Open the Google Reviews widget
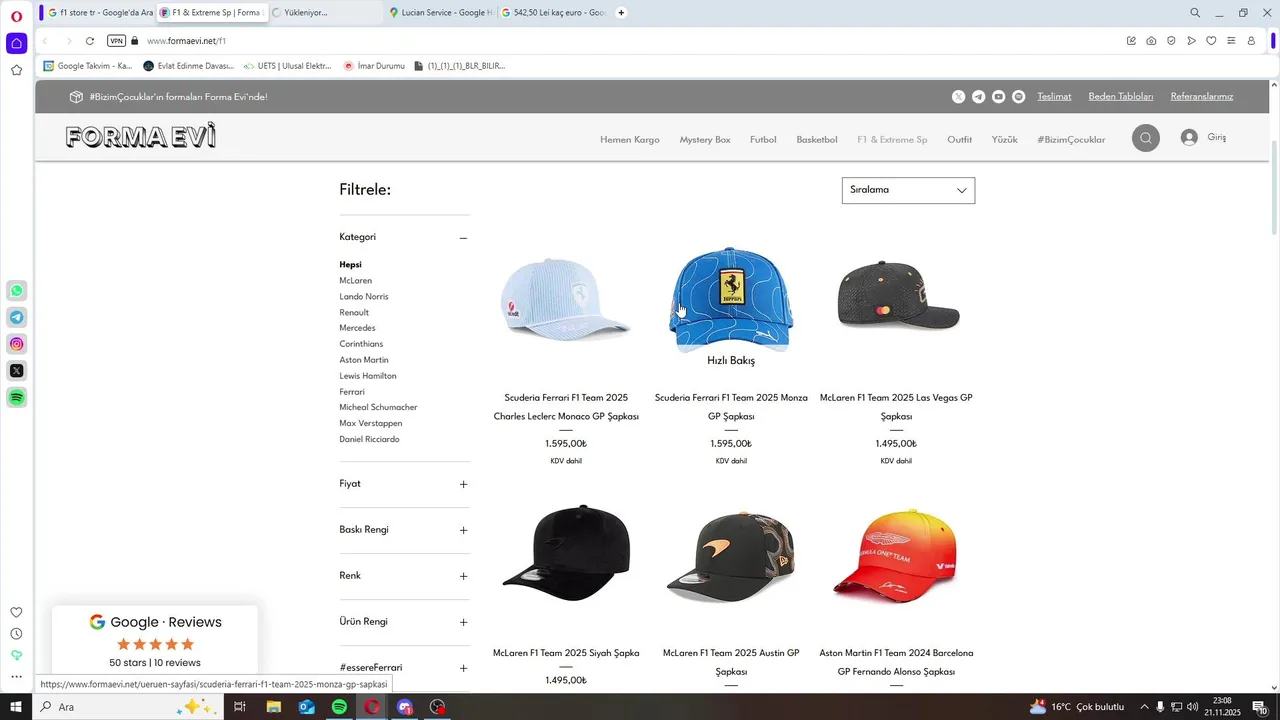 (x=155, y=641)
